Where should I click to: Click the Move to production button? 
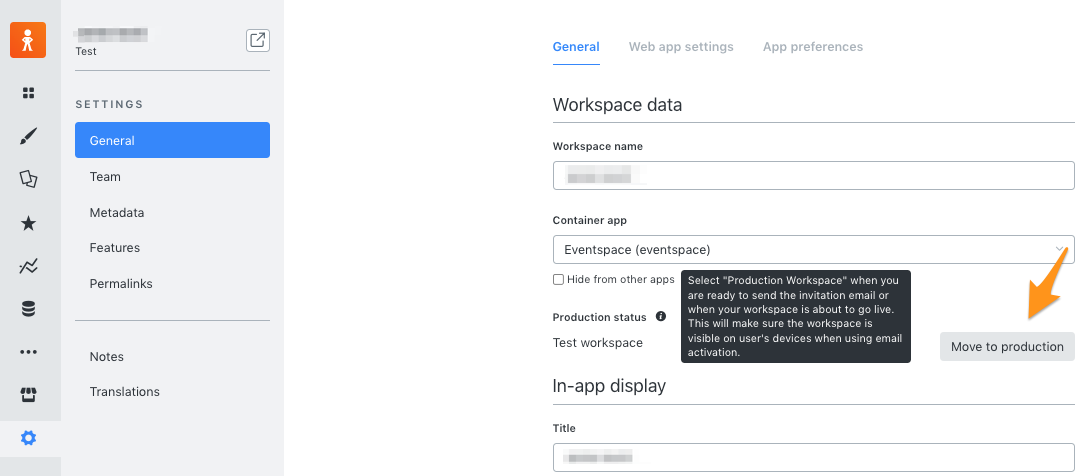click(1007, 346)
